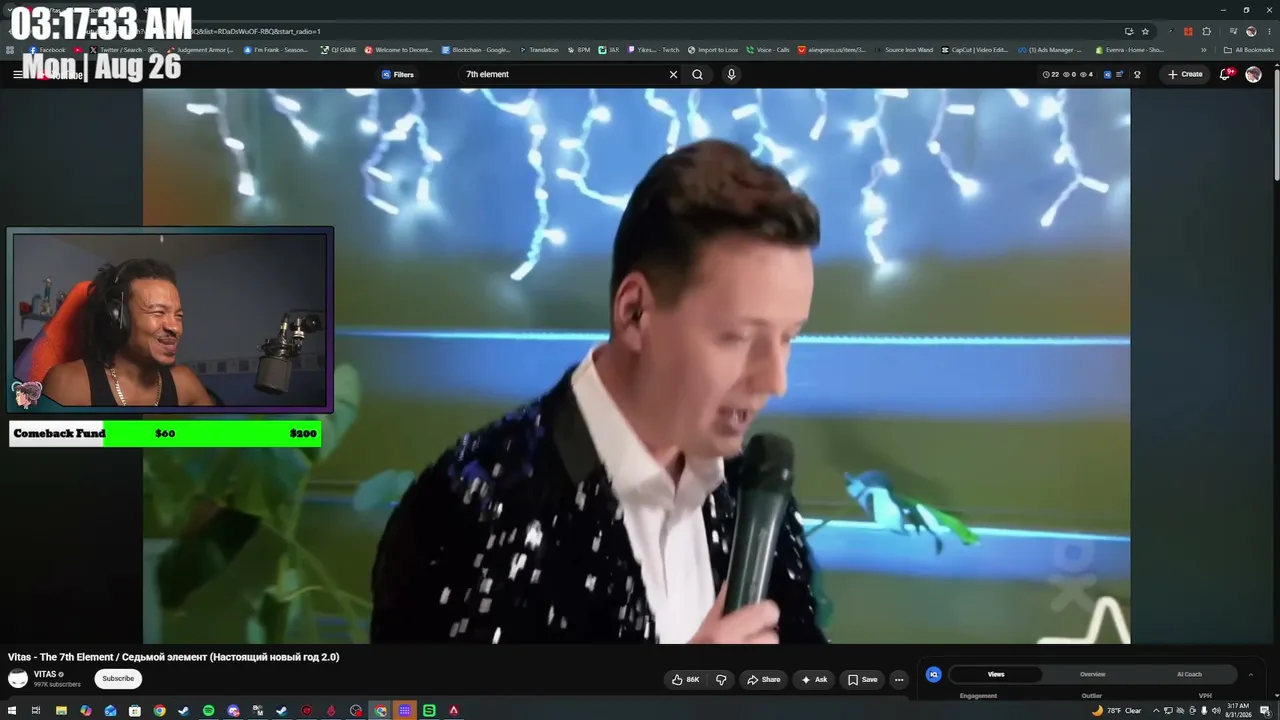
Task: Open File Explorer from the taskbar
Action: tap(61, 711)
